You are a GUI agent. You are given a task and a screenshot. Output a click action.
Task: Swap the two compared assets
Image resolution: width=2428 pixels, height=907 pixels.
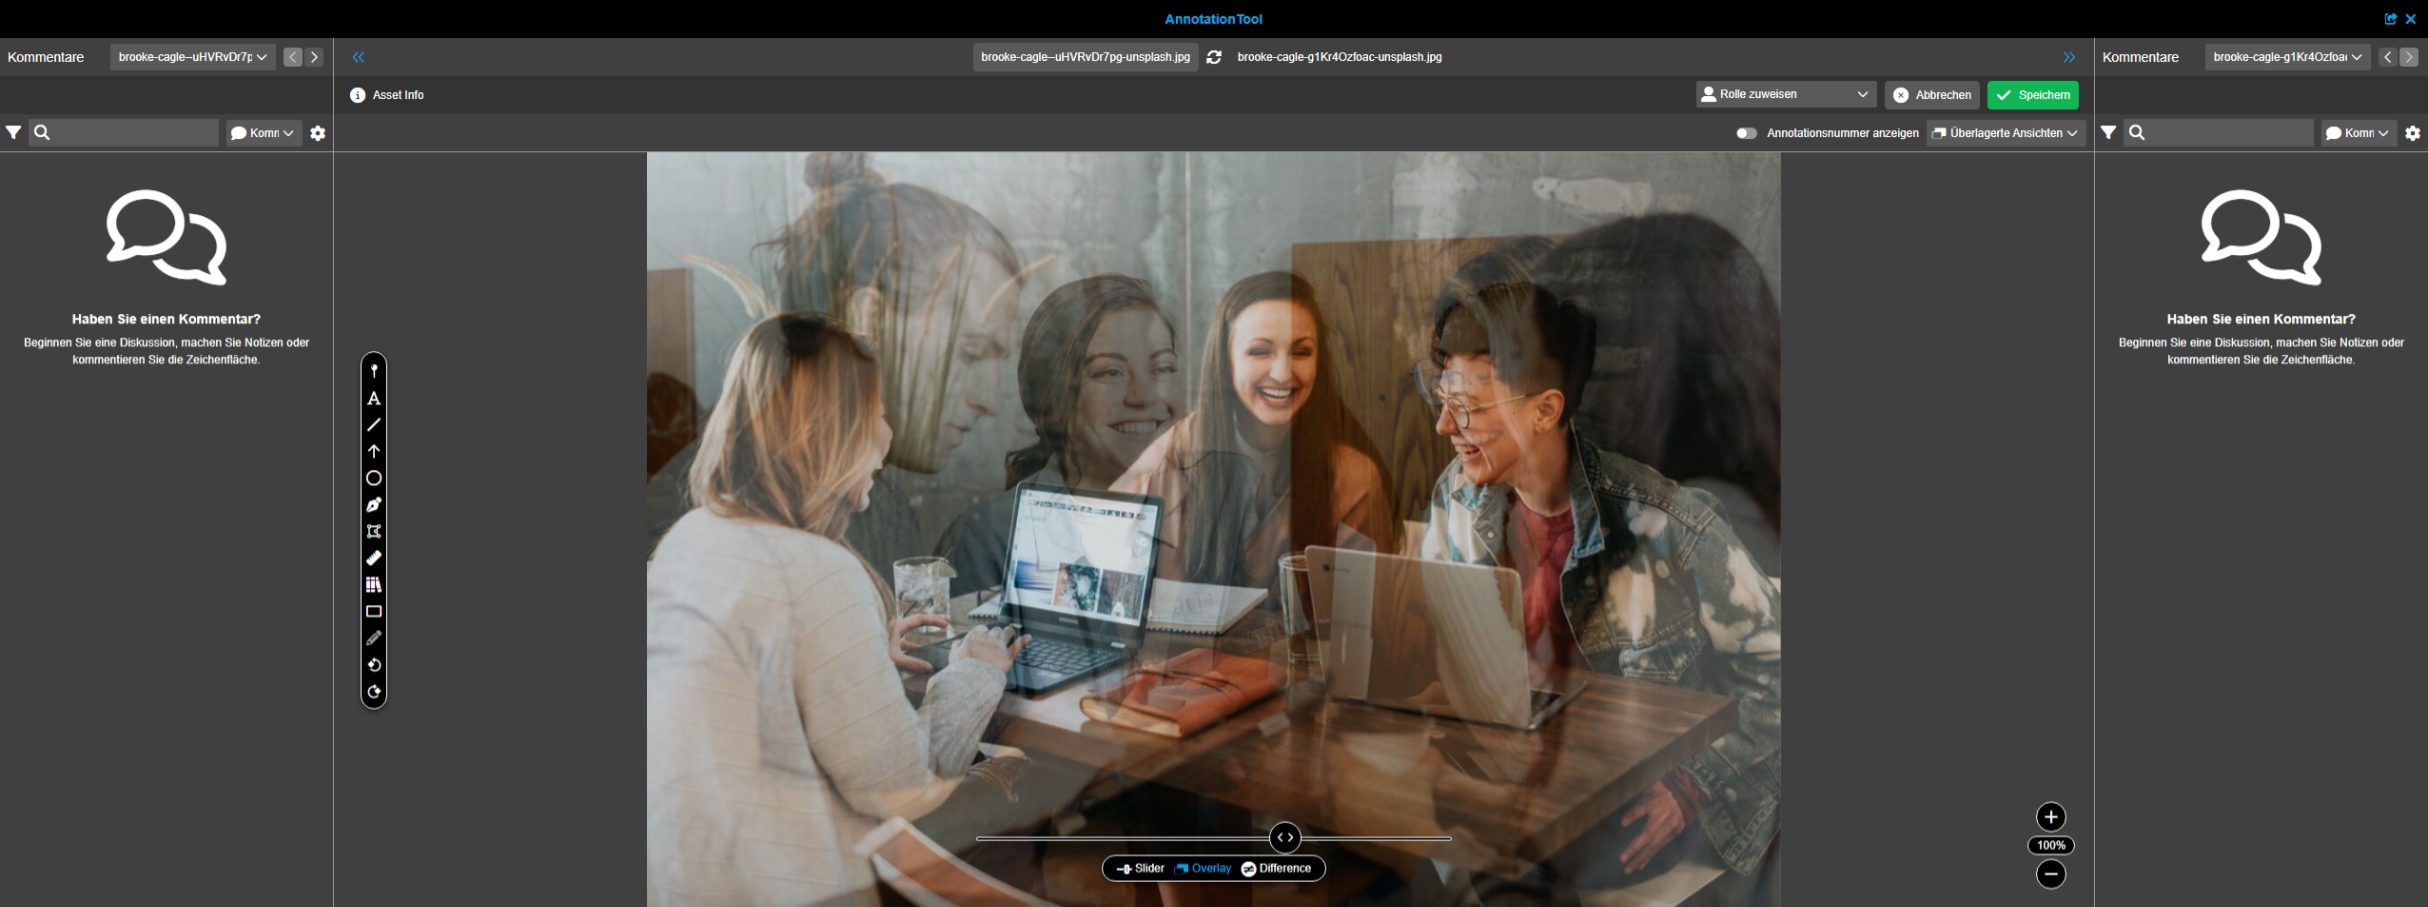pyautogui.click(x=1214, y=57)
